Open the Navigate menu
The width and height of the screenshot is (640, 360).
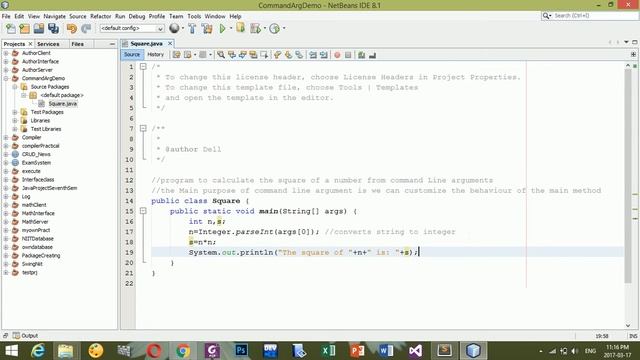(55, 16)
